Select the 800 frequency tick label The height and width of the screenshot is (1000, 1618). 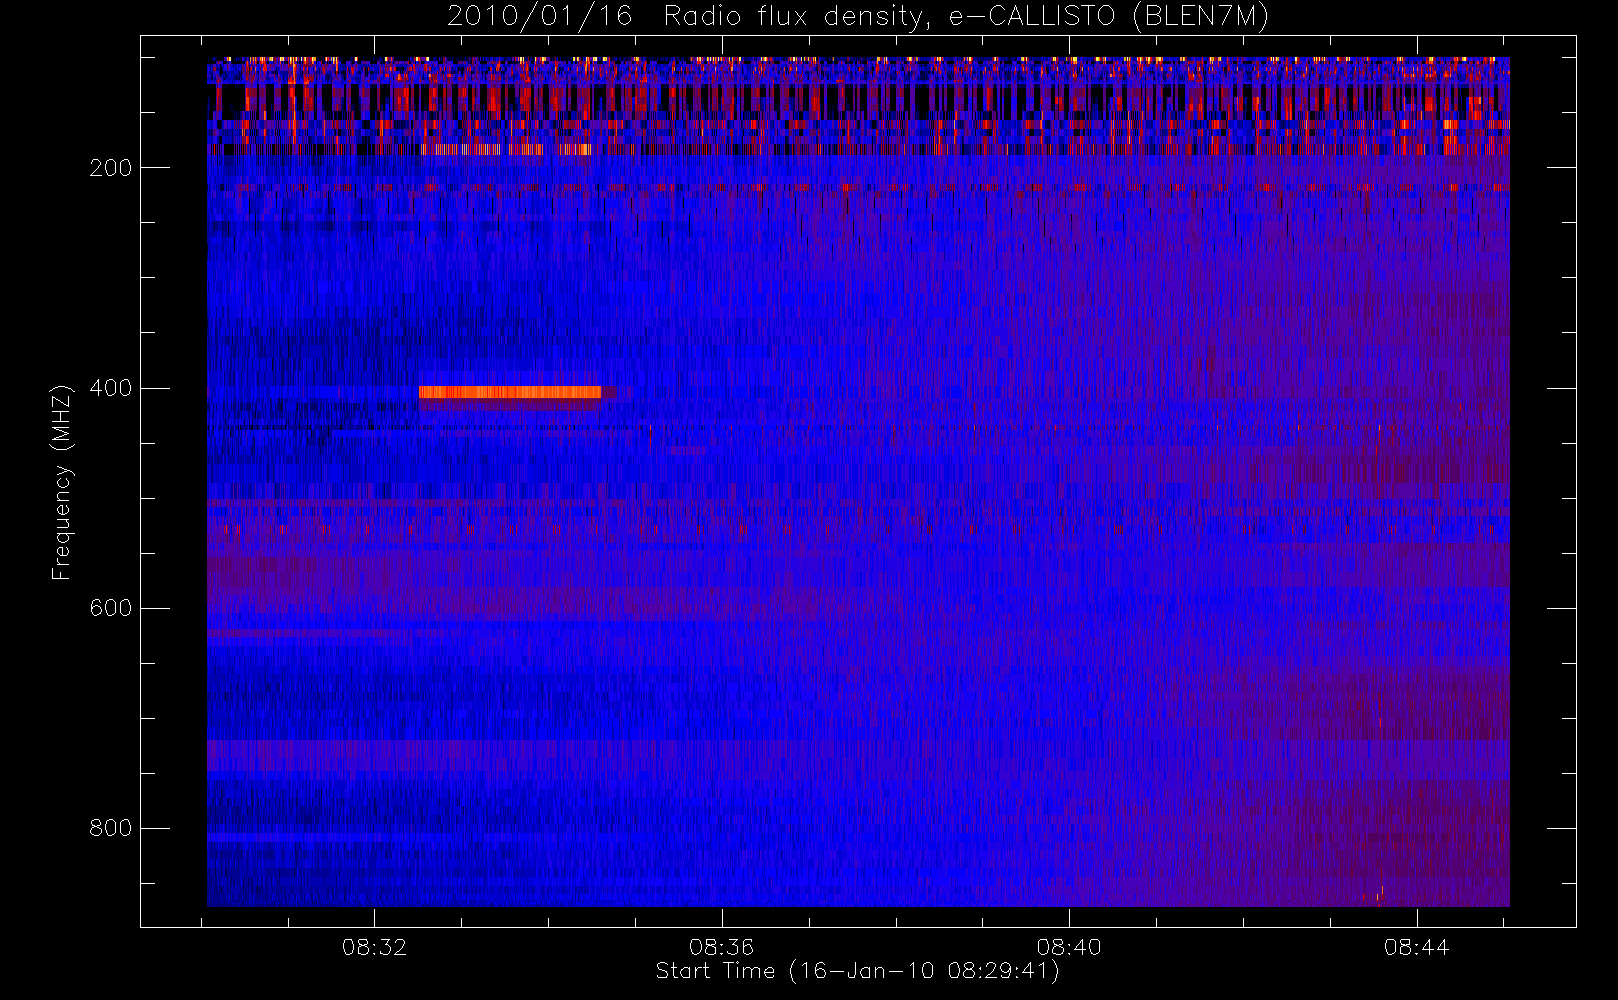111,828
